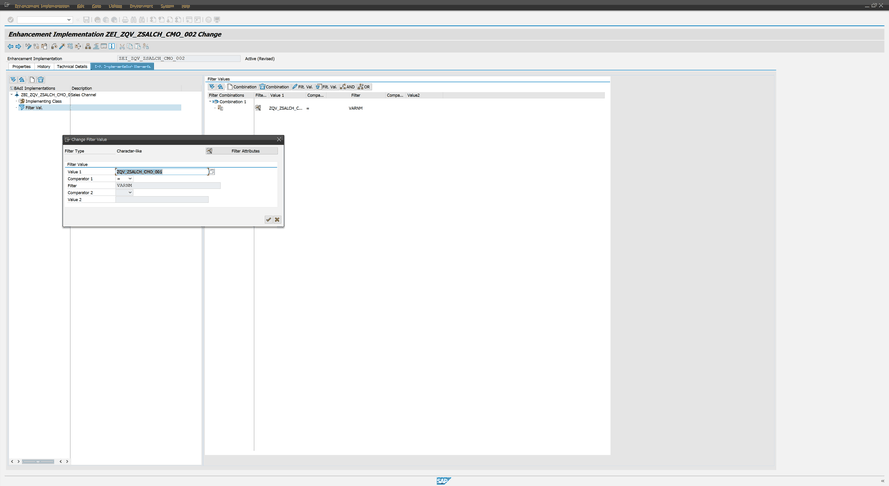Select the Implementing Class tree item

[x=44, y=102]
